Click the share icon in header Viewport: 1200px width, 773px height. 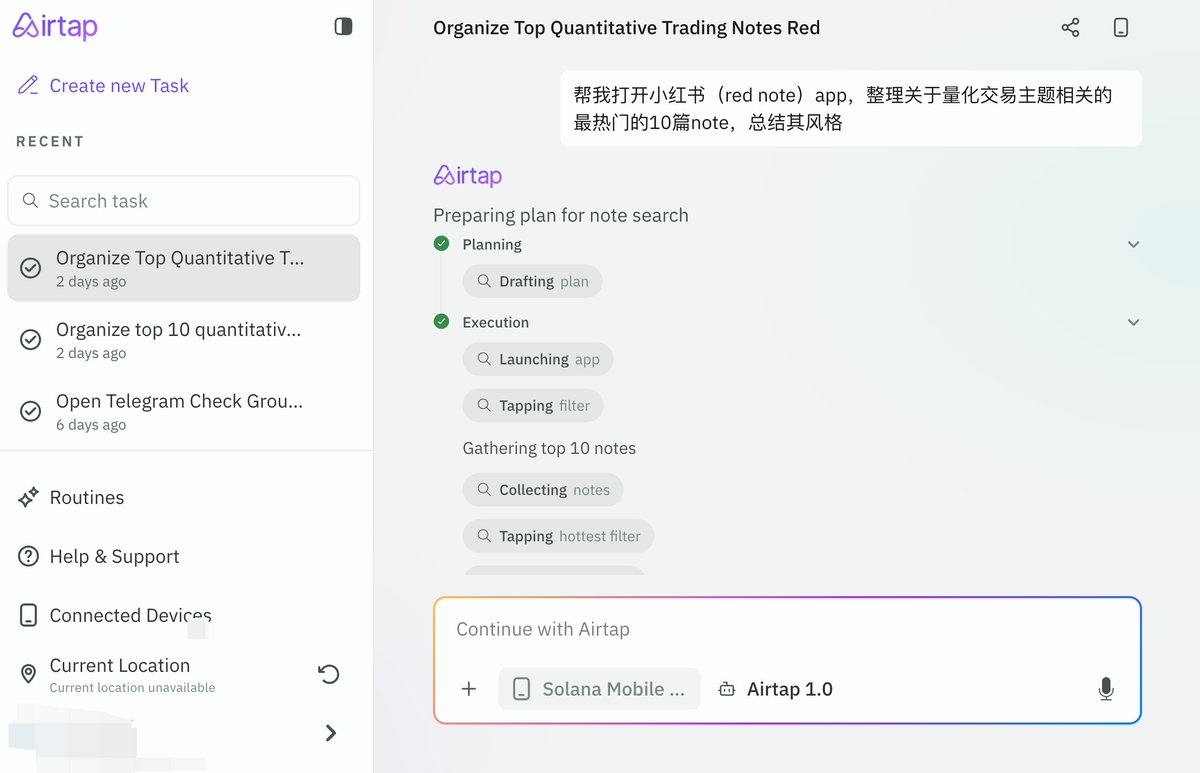(1070, 28)
